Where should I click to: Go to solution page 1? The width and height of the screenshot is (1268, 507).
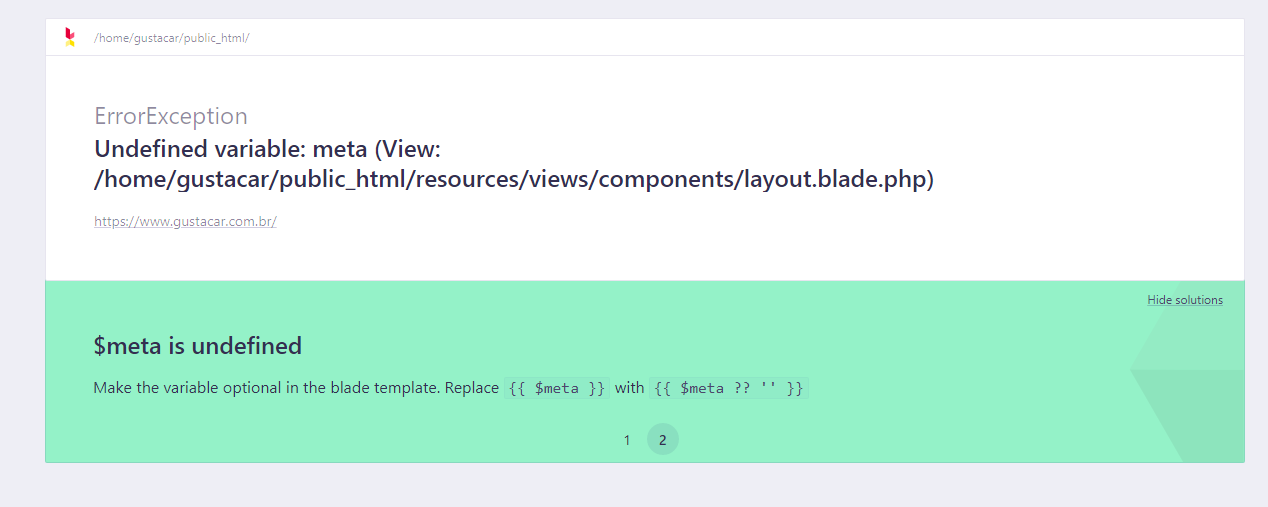pyautogui.click(x=627, y=440)
